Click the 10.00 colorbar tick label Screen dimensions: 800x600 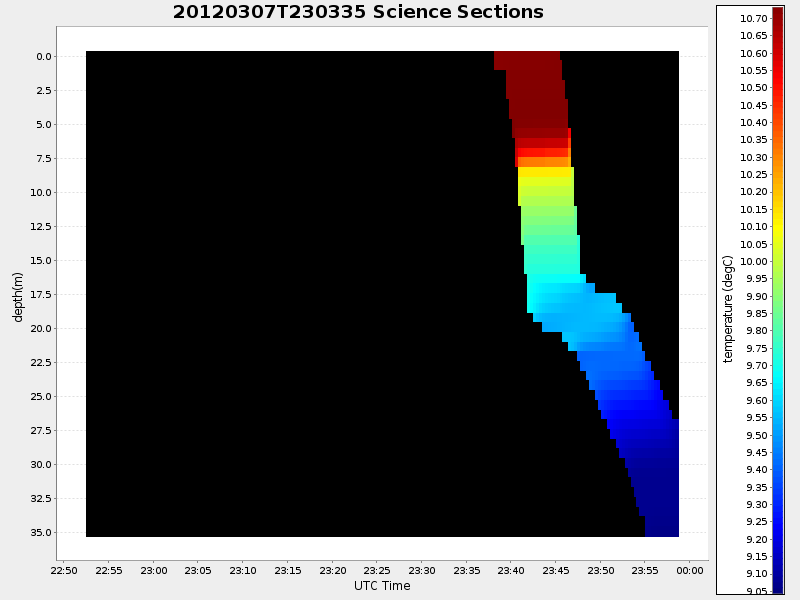coord(754,262)
